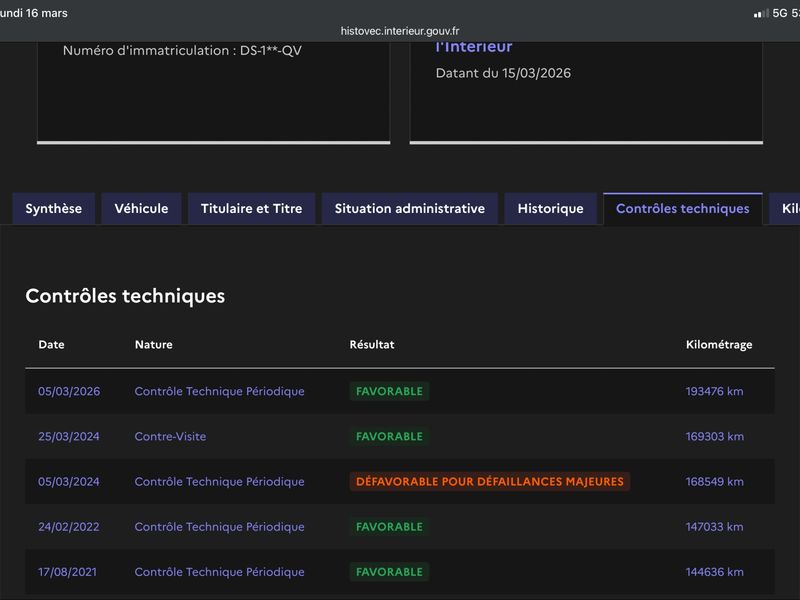Tap the histovec.interieur.gouv.fr address bar
The image size is (800, 600).
pos(400,31)
